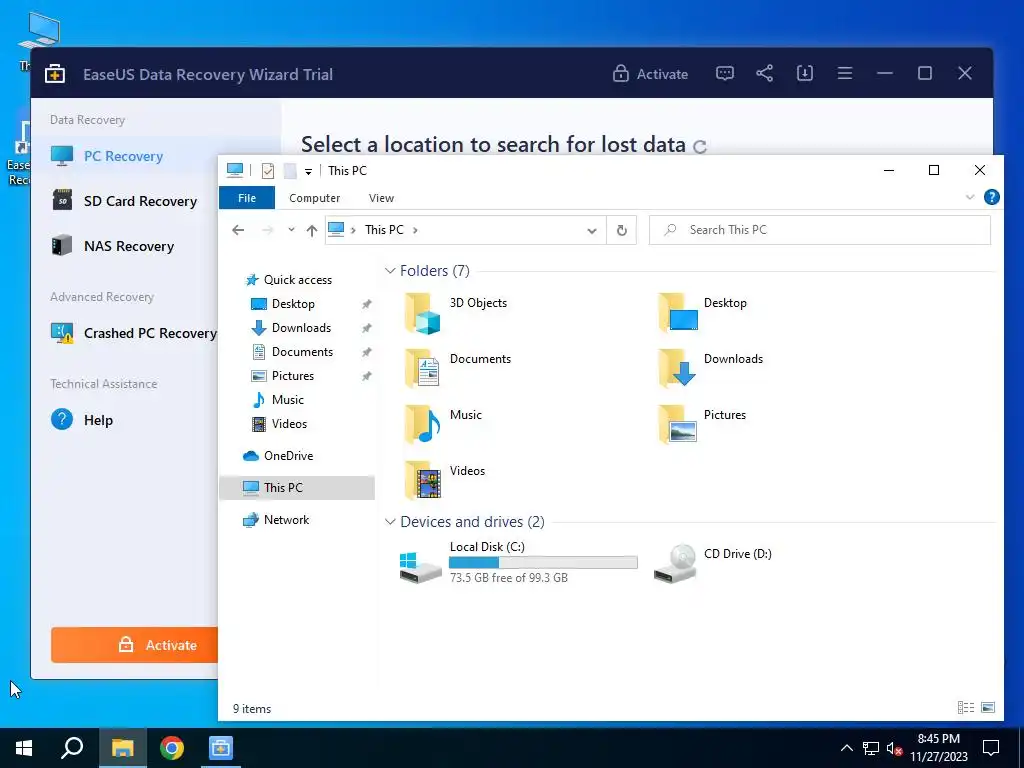Screen dimensions: 1024x768
Task: Open recent locations dropdown arrow
Action: 291,230
